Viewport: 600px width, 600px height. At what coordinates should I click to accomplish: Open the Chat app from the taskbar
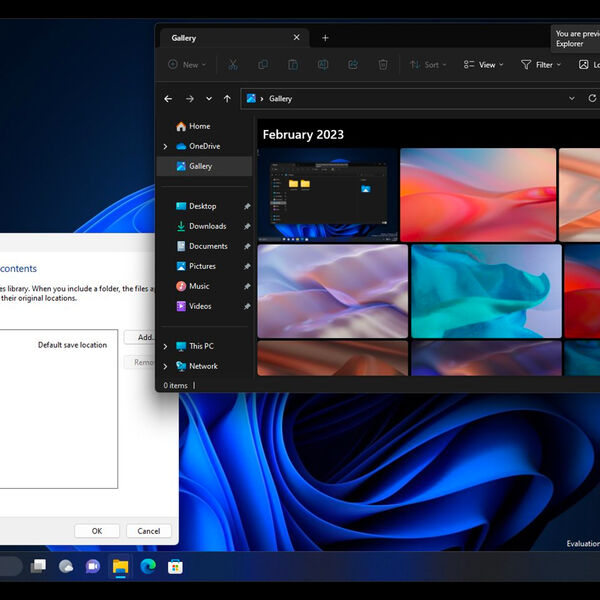[x=93, y=566]
